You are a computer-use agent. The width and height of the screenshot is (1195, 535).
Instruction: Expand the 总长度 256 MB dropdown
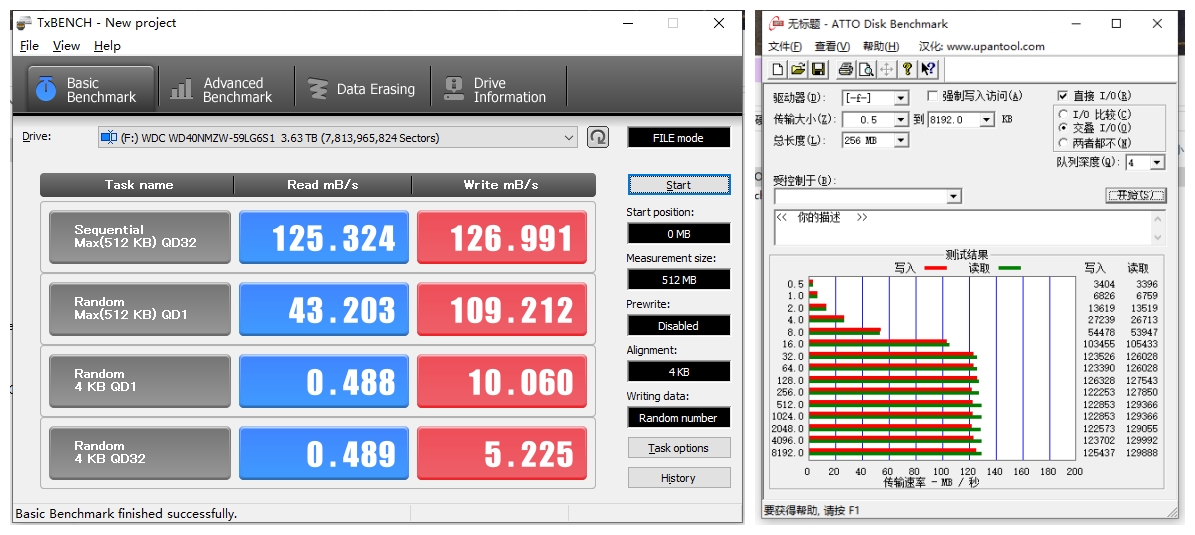point(901,141)
